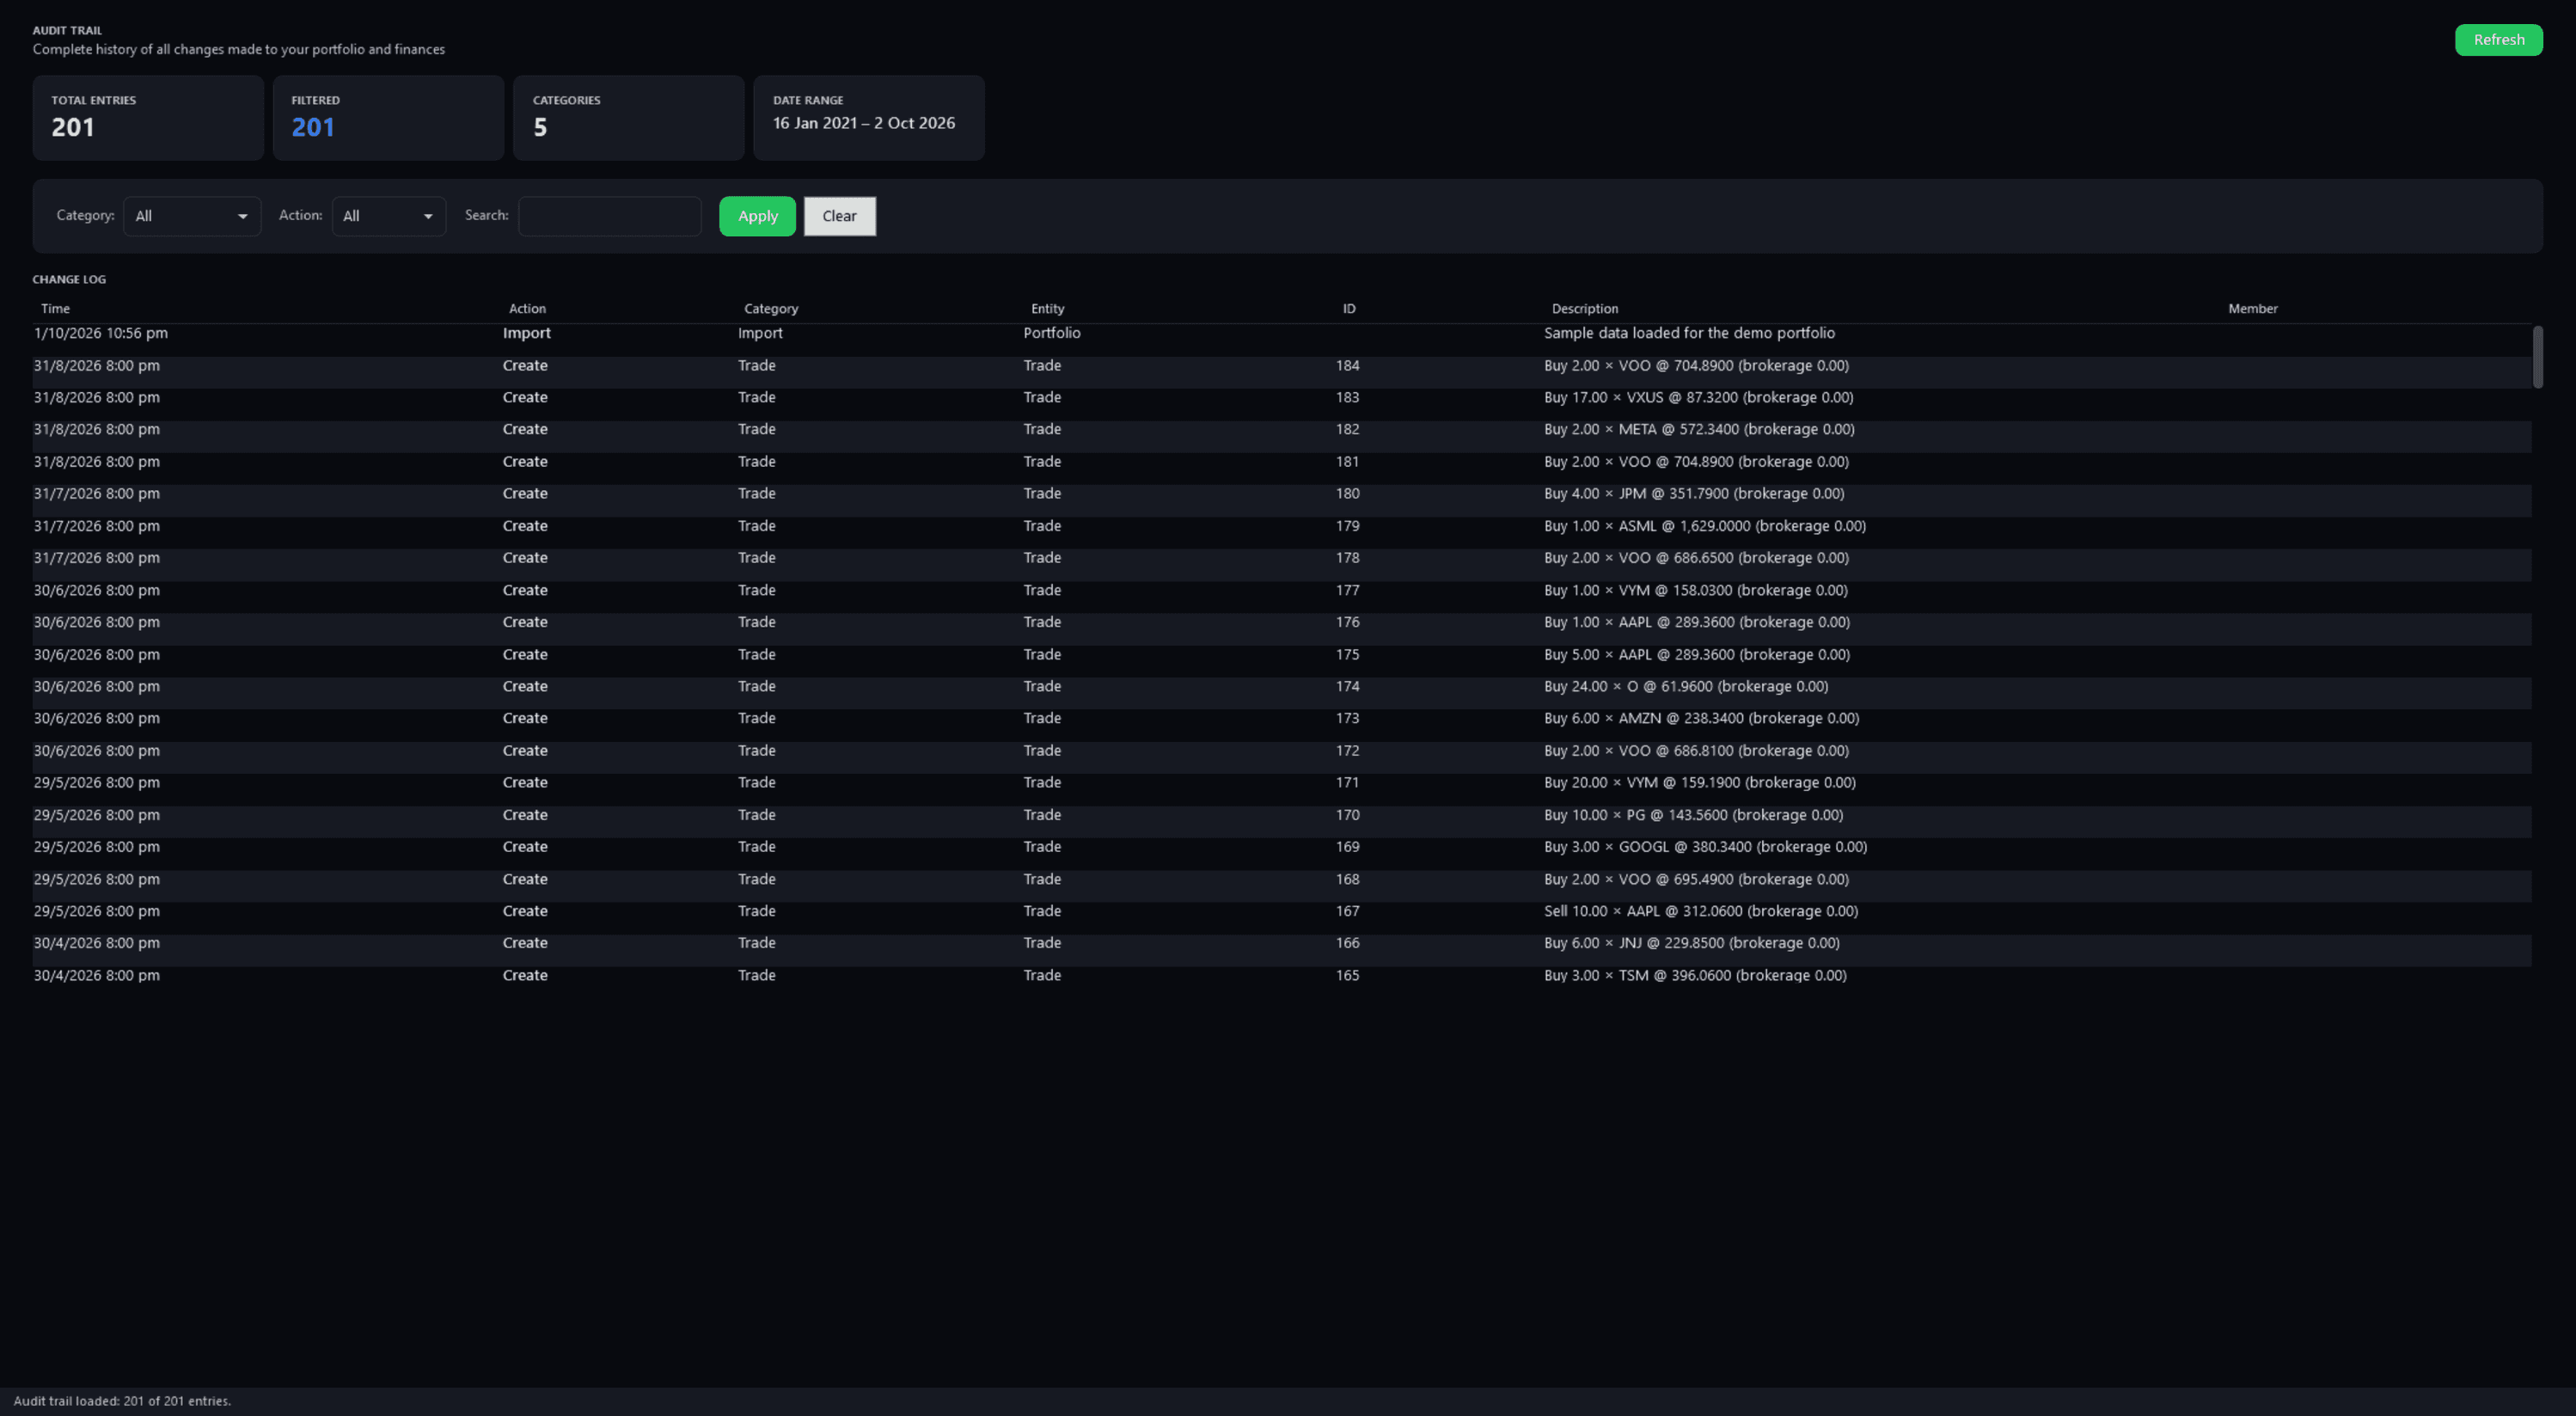Select trade ID 184 cell
This screenshot has height=1416, width=2576.
tap(1347, 366)
